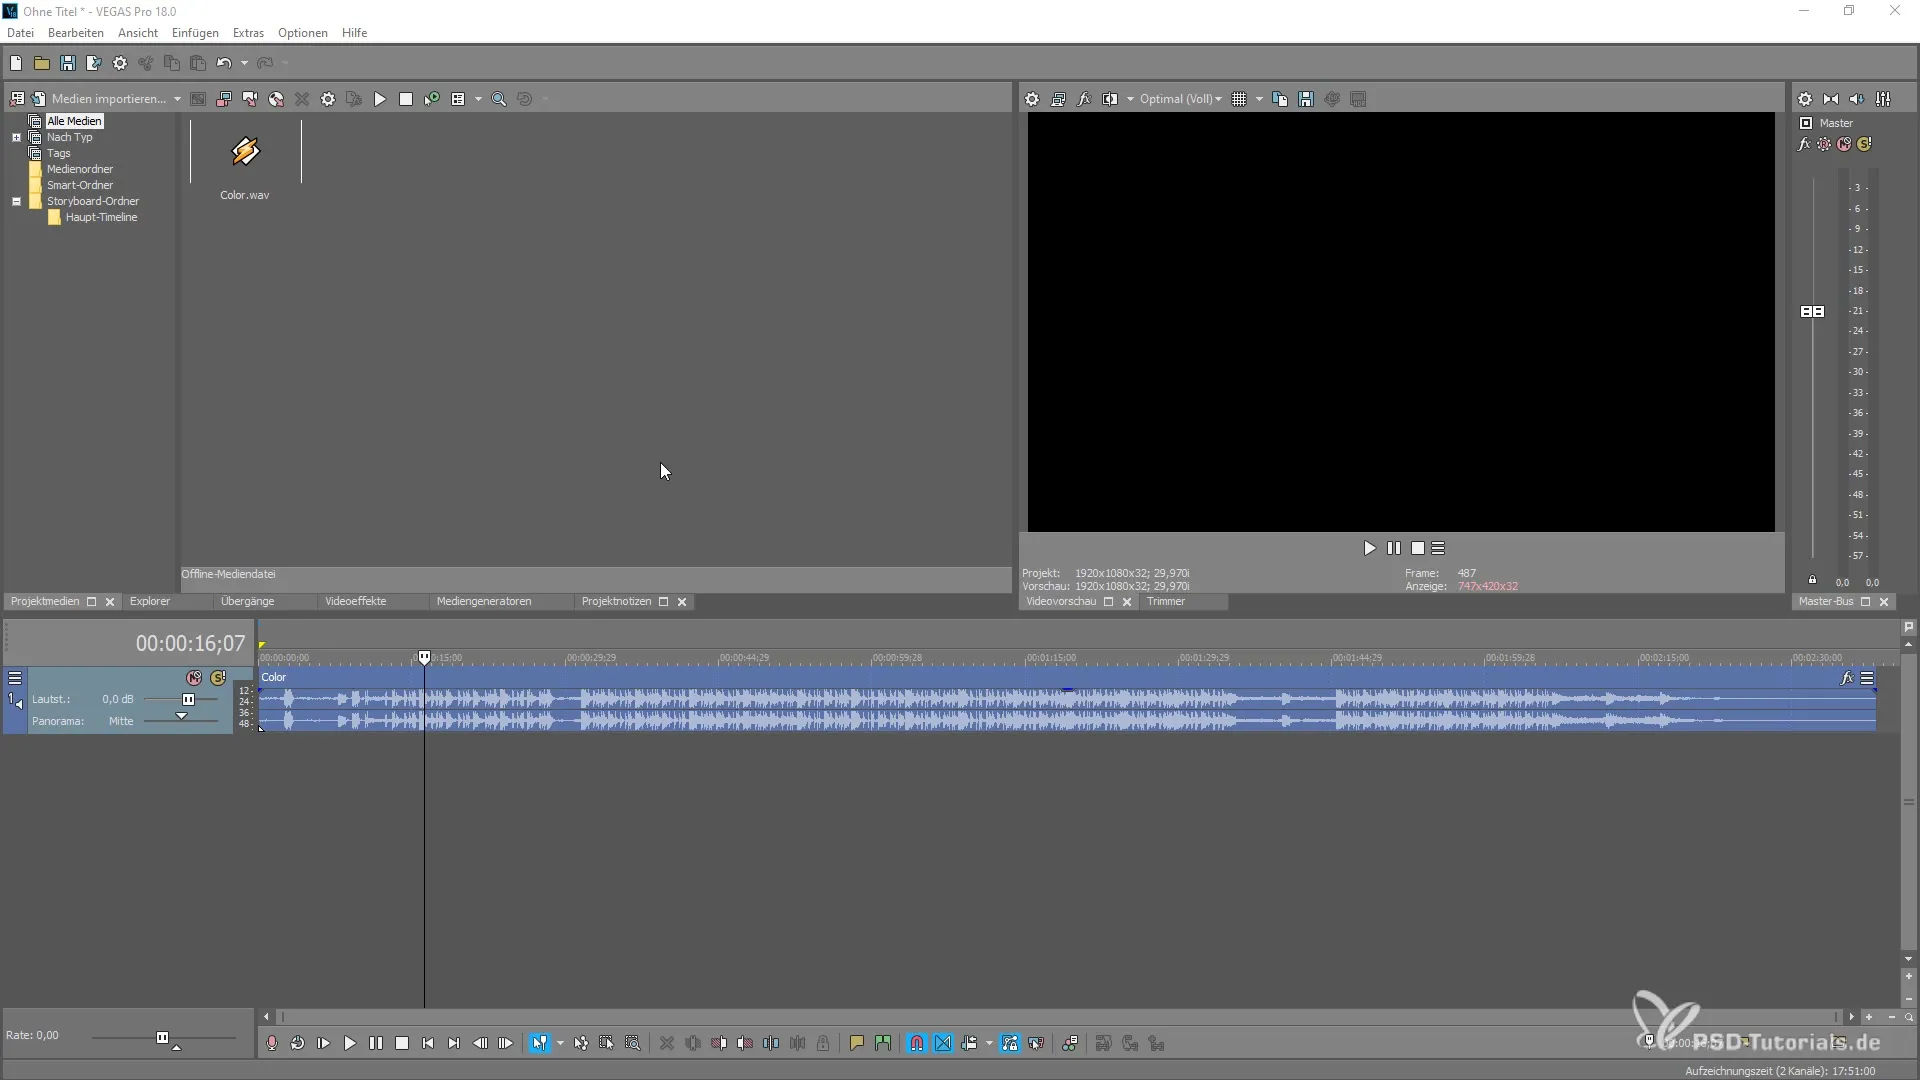Screen dimensions: 1920x1080
Task: Open Master bus audio properties gear
Action: 1805,99
